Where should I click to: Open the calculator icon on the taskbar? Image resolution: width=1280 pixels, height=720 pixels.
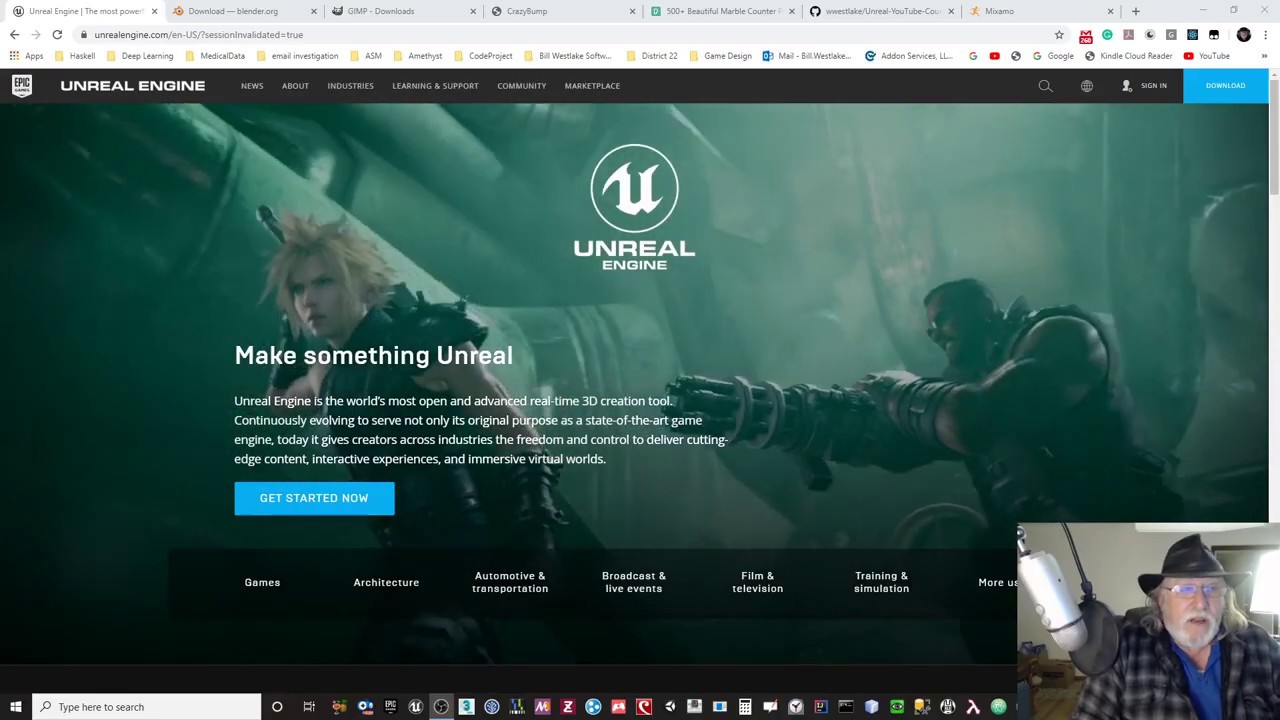click(745, 707)
